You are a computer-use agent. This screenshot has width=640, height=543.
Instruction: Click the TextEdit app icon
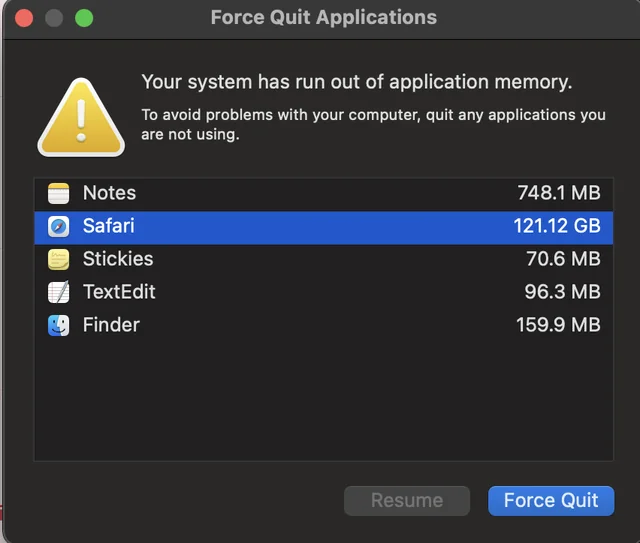pos(59,292)
